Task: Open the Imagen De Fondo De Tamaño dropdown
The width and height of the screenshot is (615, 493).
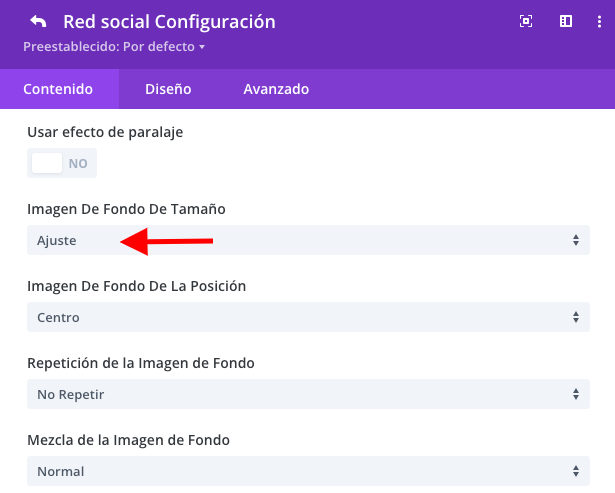Action: pos(308,240)
